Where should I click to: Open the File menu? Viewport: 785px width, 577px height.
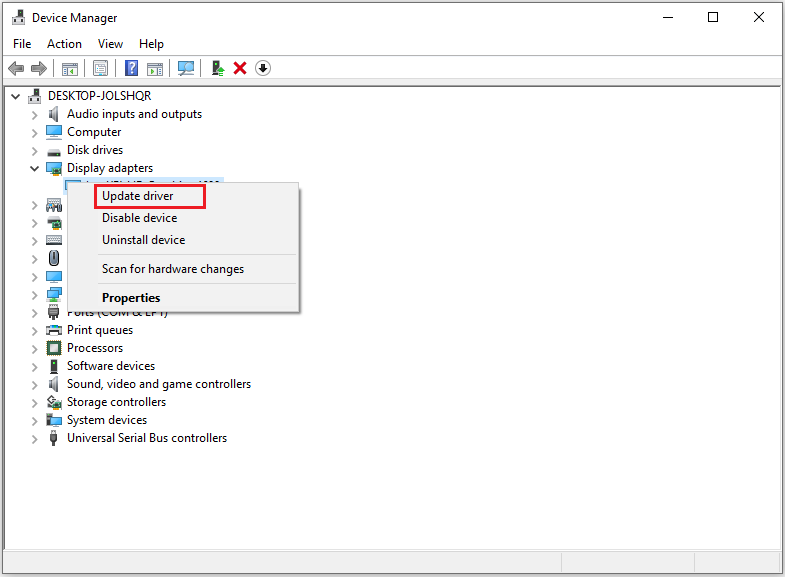coord(22,44)
